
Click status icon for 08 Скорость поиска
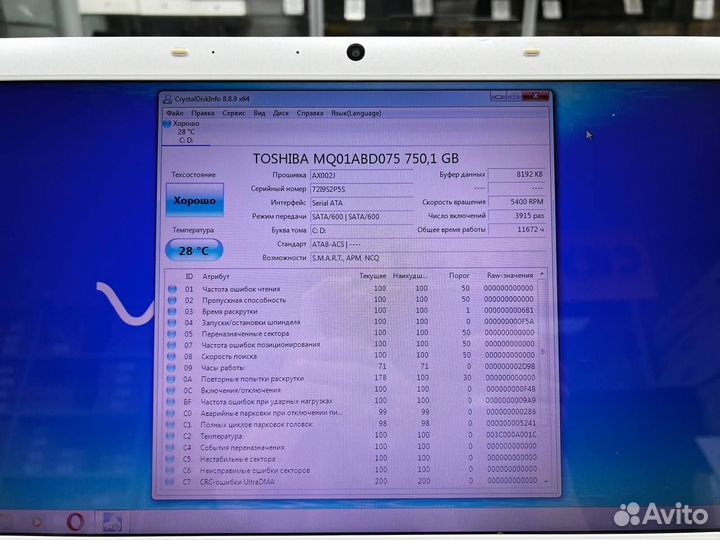(x=171, y=356)
